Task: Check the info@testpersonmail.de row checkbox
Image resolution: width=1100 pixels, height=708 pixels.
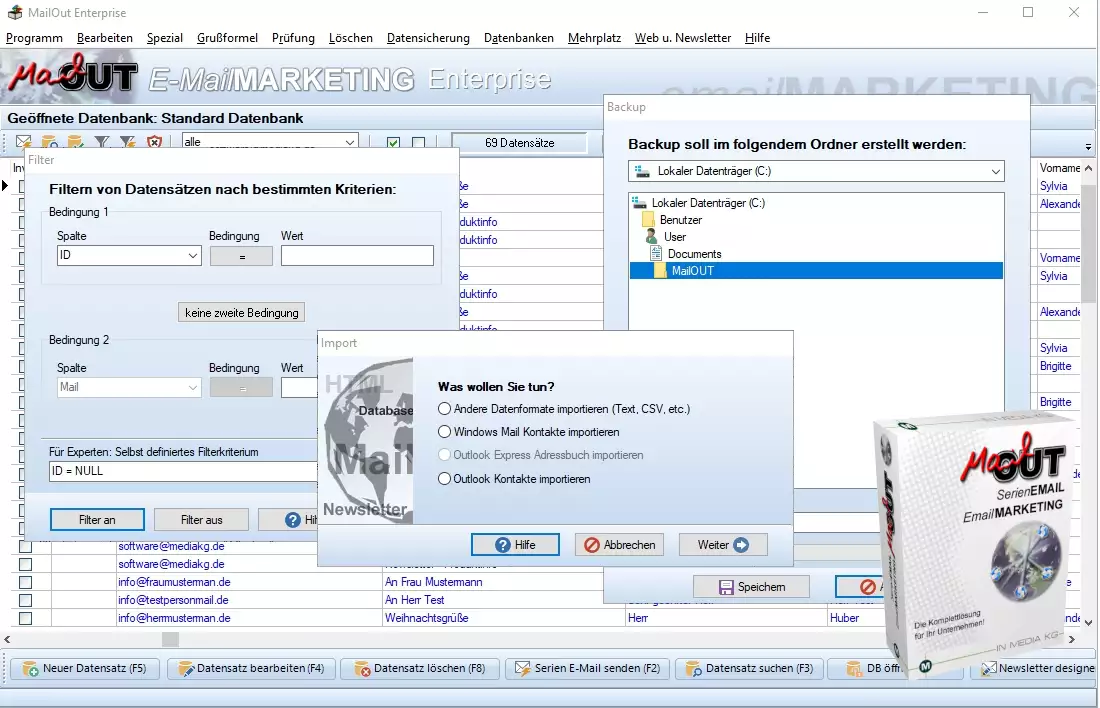Action: point(26,600)
